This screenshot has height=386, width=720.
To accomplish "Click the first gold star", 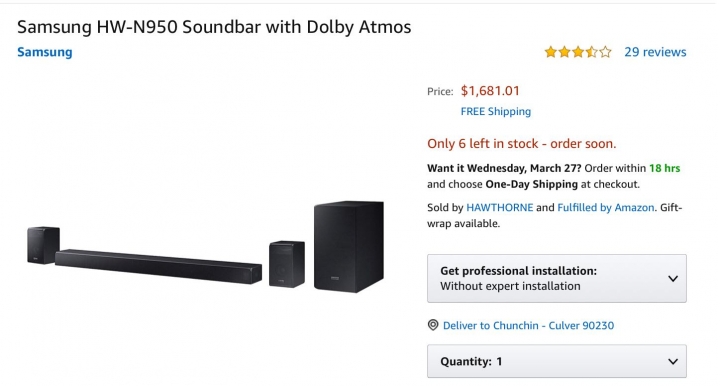I will point(551,52).
